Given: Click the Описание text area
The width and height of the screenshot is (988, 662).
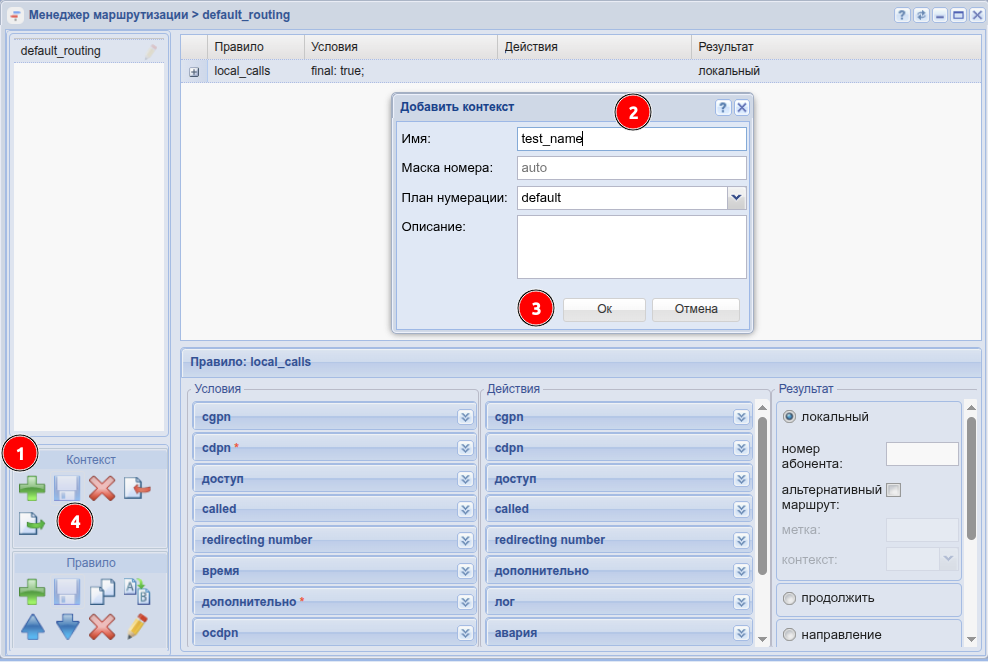Looking at the screenshot, I should pos(631,247).
